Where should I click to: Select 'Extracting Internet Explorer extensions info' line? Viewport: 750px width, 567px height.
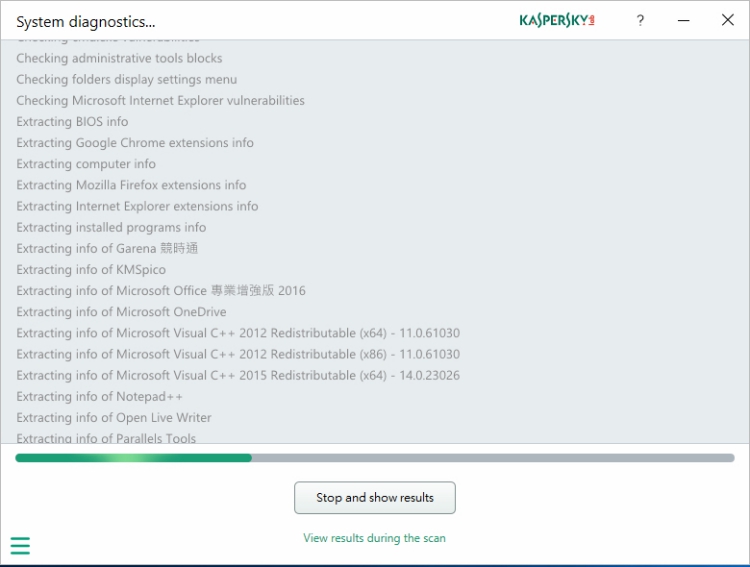tap(137, 206)
